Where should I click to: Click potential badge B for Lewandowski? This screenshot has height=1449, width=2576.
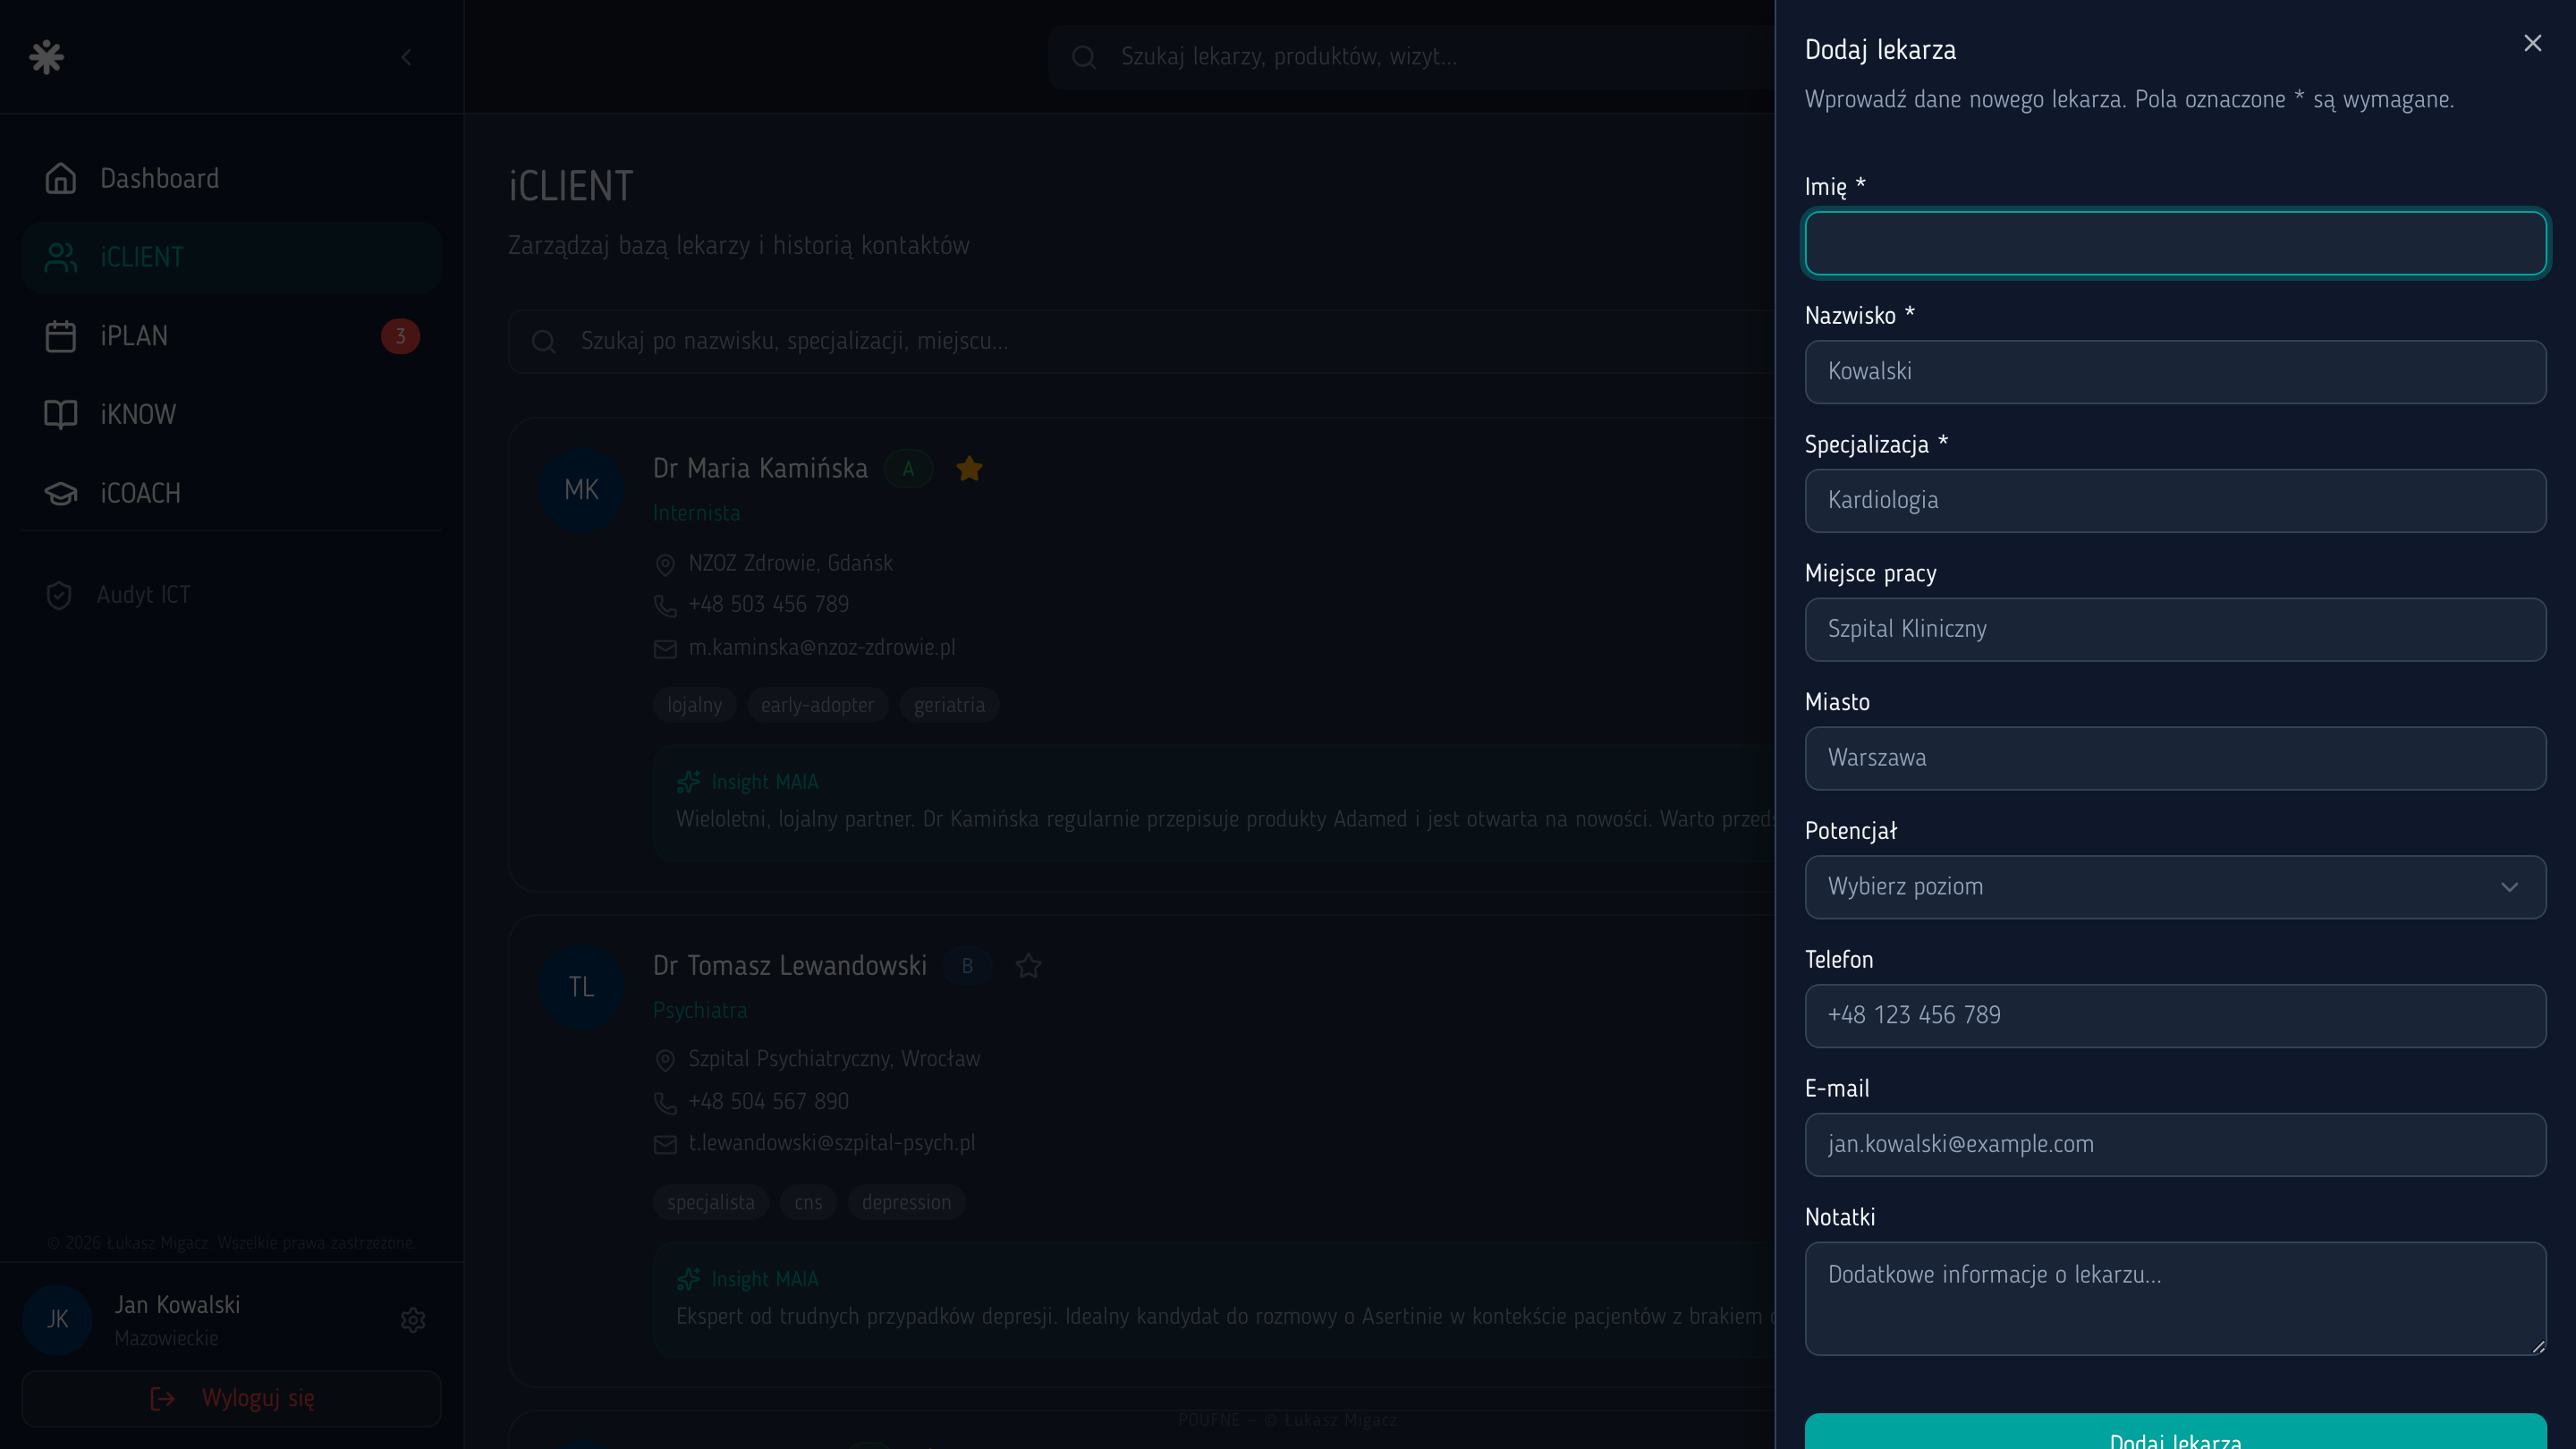tap(967, 966)
